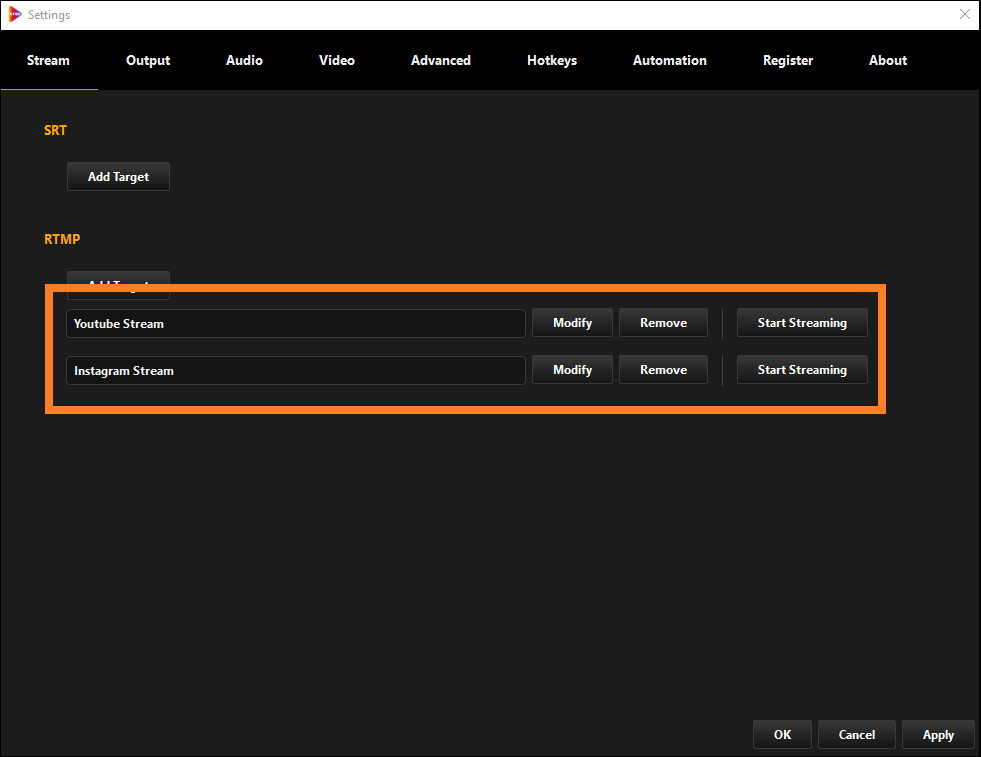Image resolution: width=981 pixels, height=757 pixels.
Task: Open the Register tab
Action: pyautogui.click(x=788, y=61)
